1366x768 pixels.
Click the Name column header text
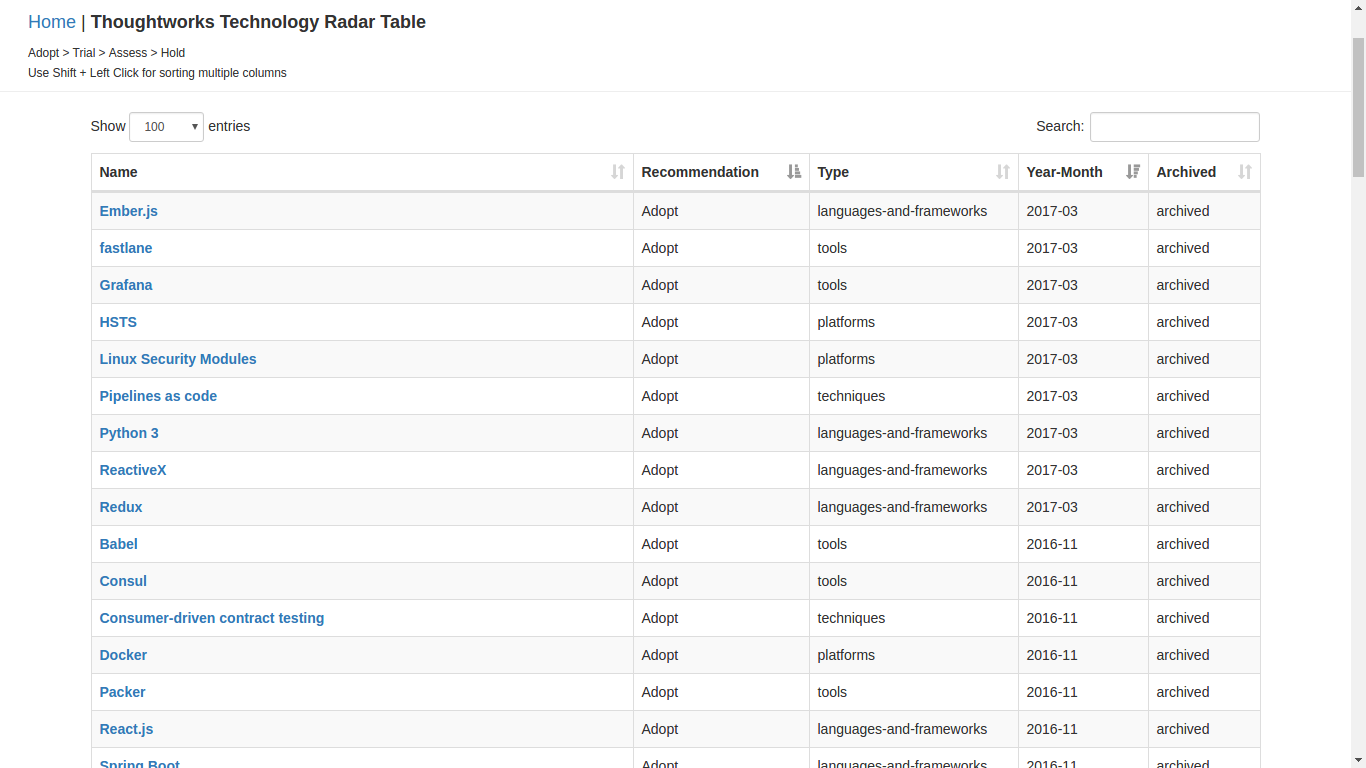(x=119, y=172)
